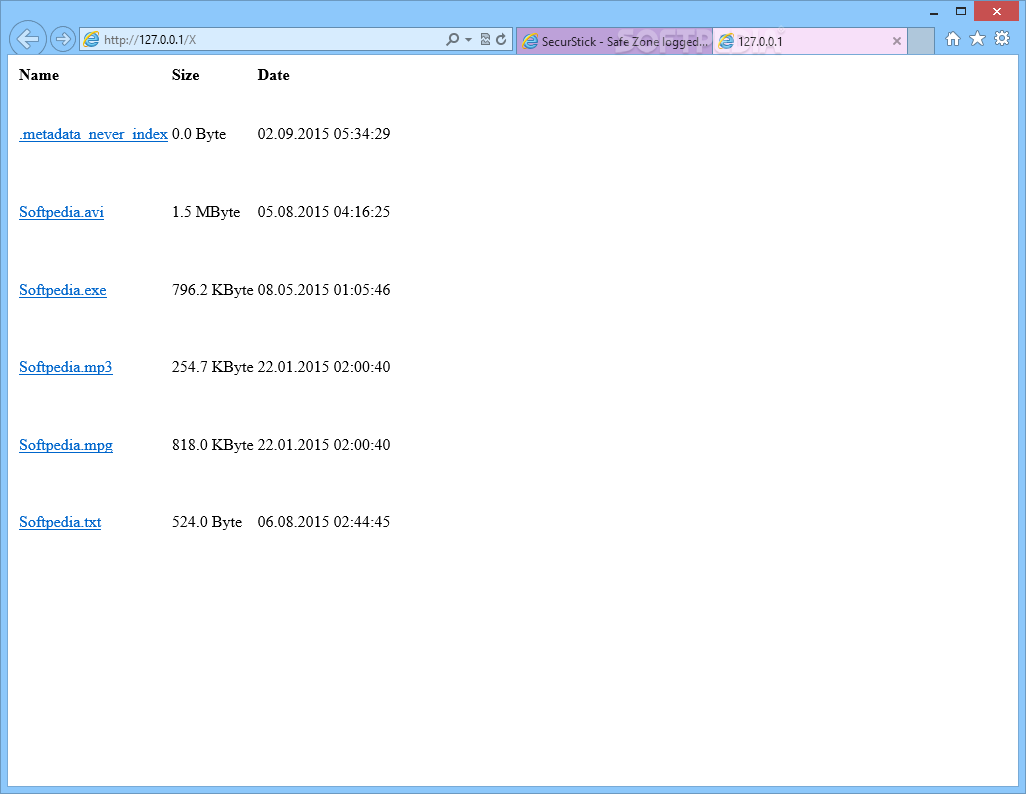Click the date 02.09.2015 05:34:29
Image resolution: width=1026 pixels, height=794 pixels.
324,134
